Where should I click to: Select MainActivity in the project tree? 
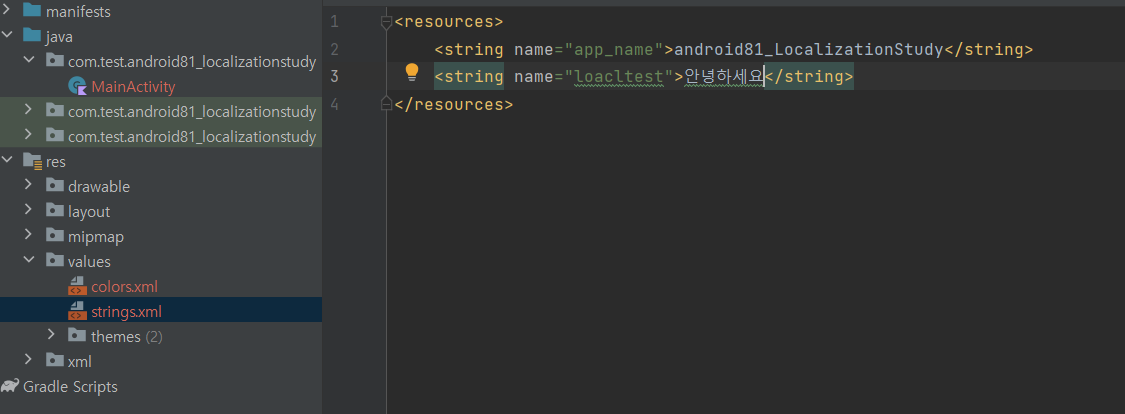click(133, 88)
